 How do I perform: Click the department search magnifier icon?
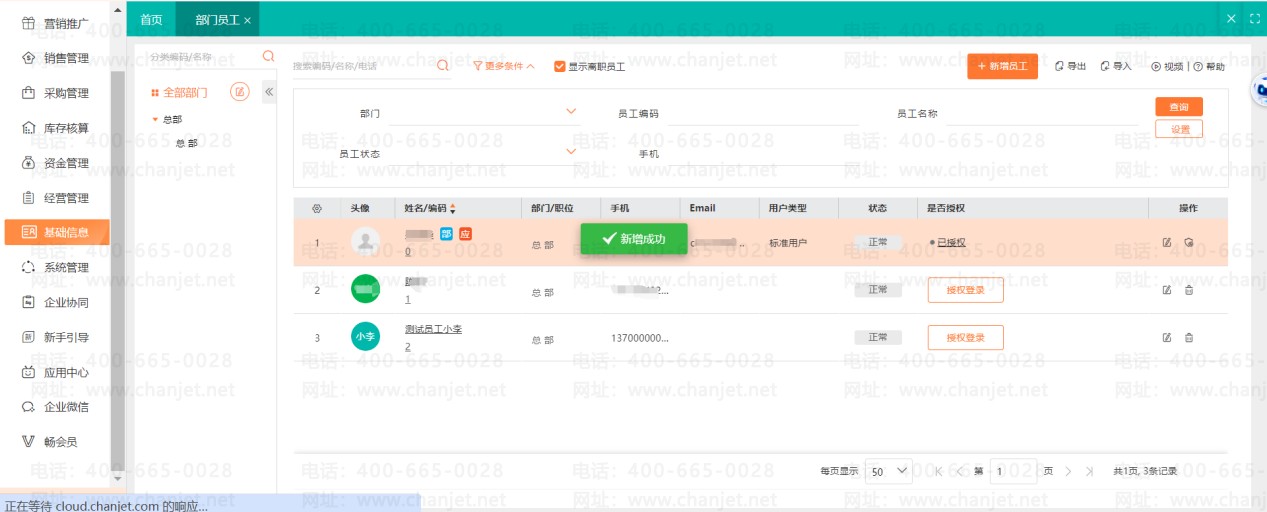pos(268,57)
